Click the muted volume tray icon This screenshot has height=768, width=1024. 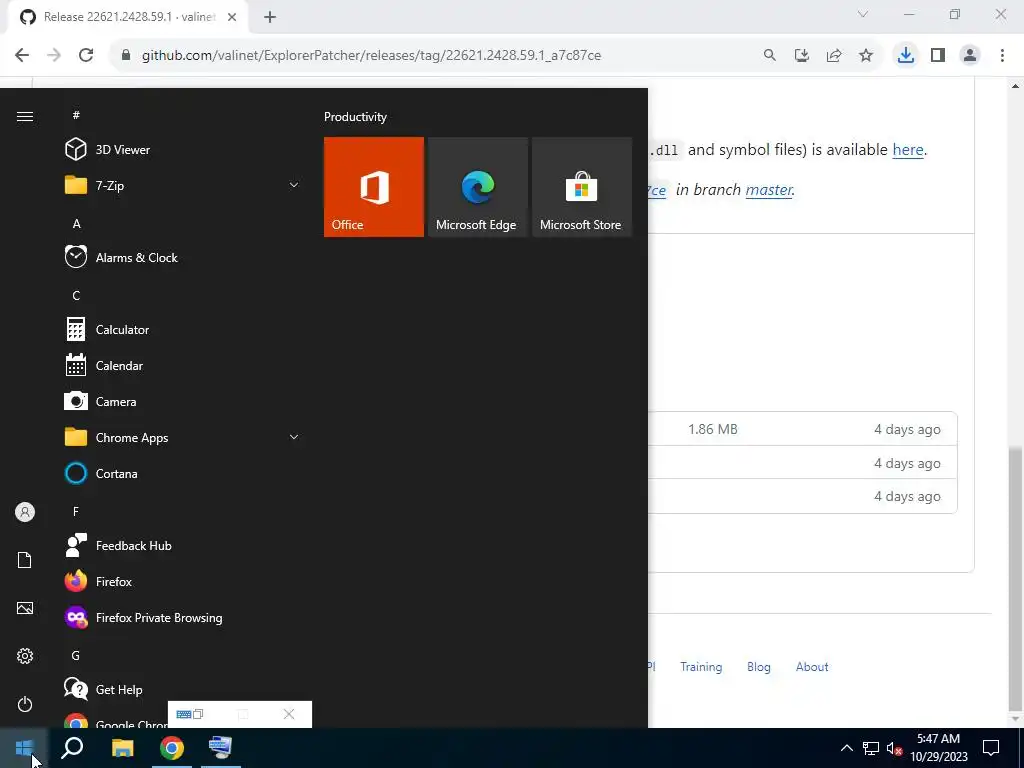894,748
